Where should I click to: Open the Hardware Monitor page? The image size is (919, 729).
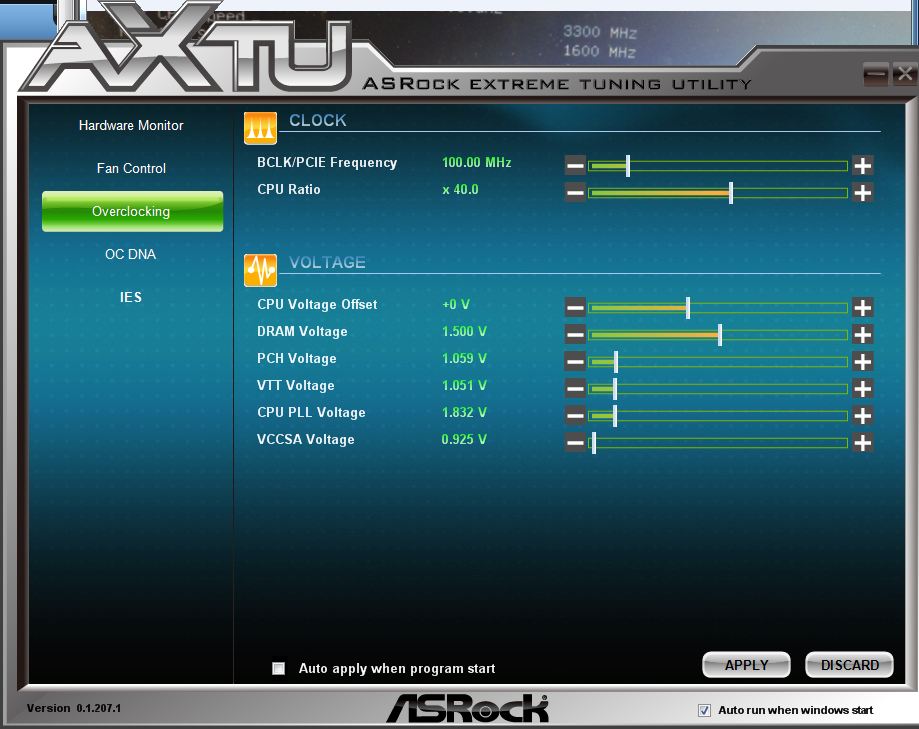pyautogui.click(x=131, y=125)
